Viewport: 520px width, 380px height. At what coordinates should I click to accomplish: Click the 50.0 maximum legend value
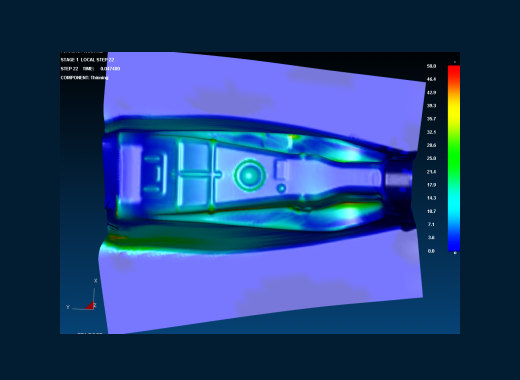[x=431, y=66]
